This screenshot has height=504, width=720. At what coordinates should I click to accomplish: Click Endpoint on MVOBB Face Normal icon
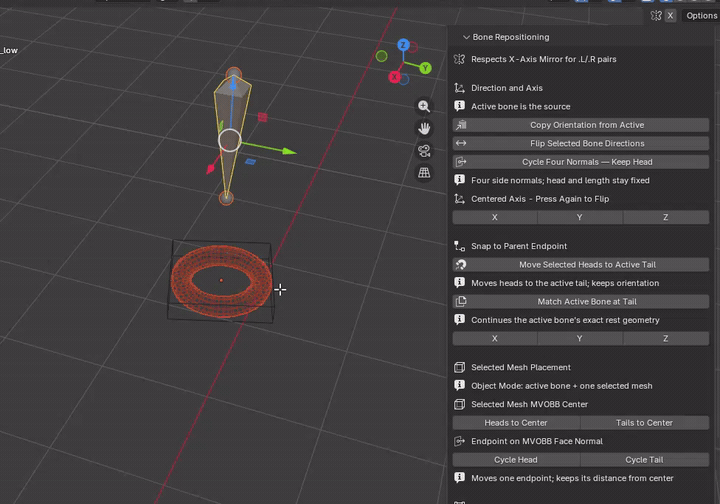(x=459, y=441)
